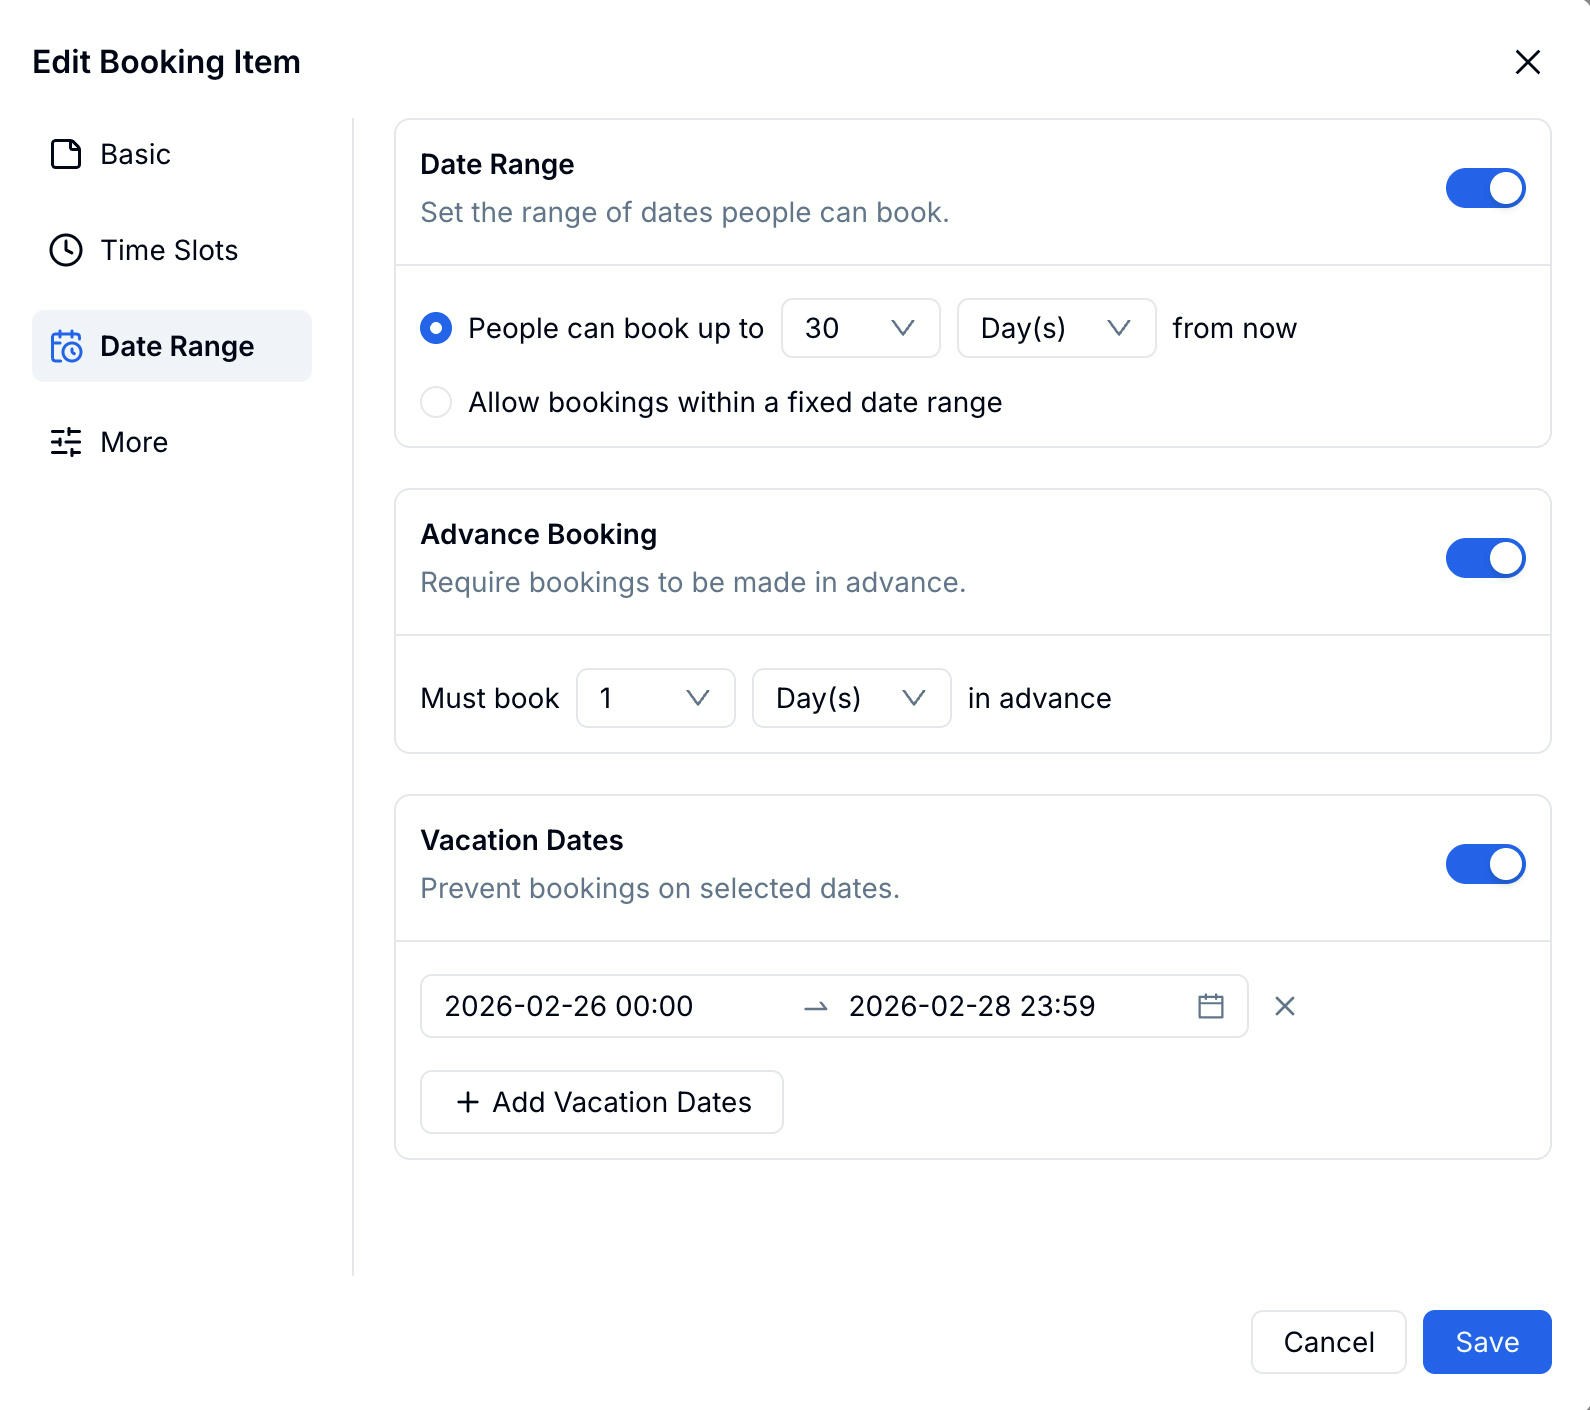Click 'Require bookings to be made in advance.' text
Screen dimensions: 1590x1410
tap(693, 582)
